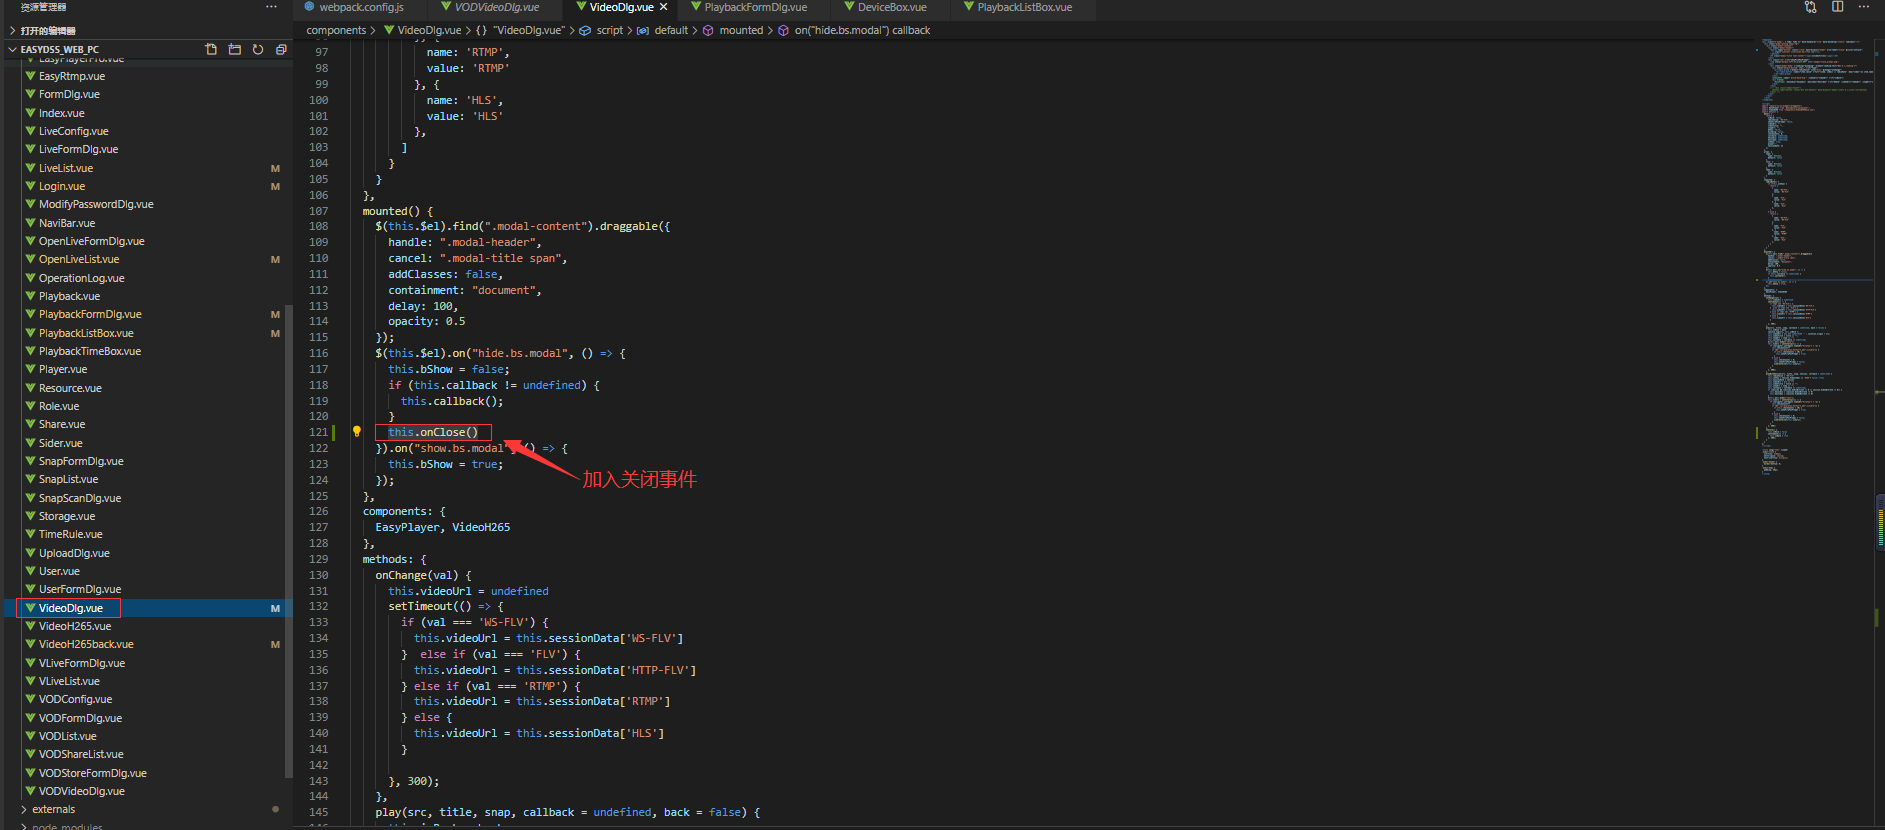Screen dimensions: 1885x830
Task: Click the explorer sidebar vertical scrollbar
Action: 289,540
